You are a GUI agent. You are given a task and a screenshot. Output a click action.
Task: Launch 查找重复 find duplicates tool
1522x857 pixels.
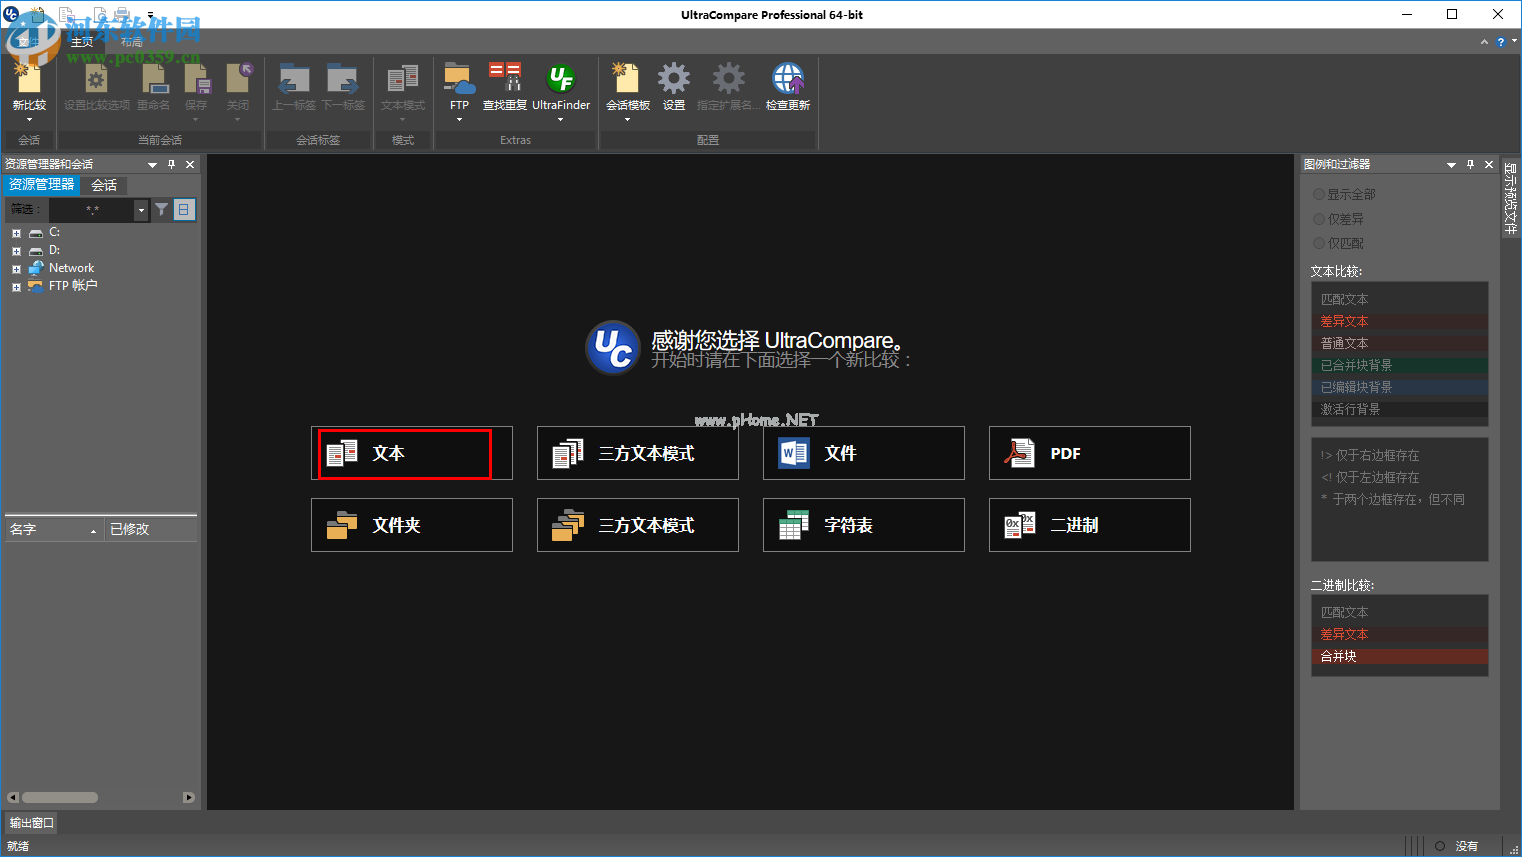(505, 79)
